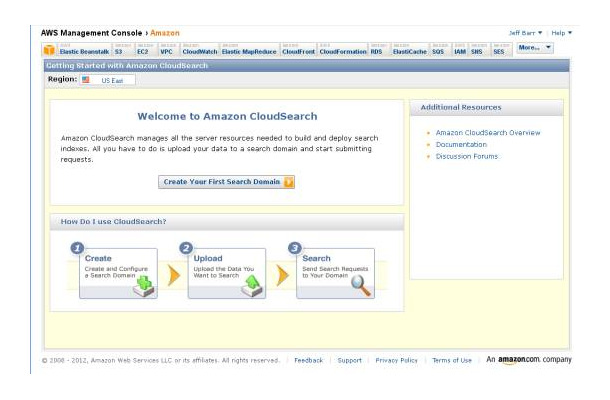Open the IAM tab
The image size is (610, 400).
pyautogui.click(x=460, y=51)
